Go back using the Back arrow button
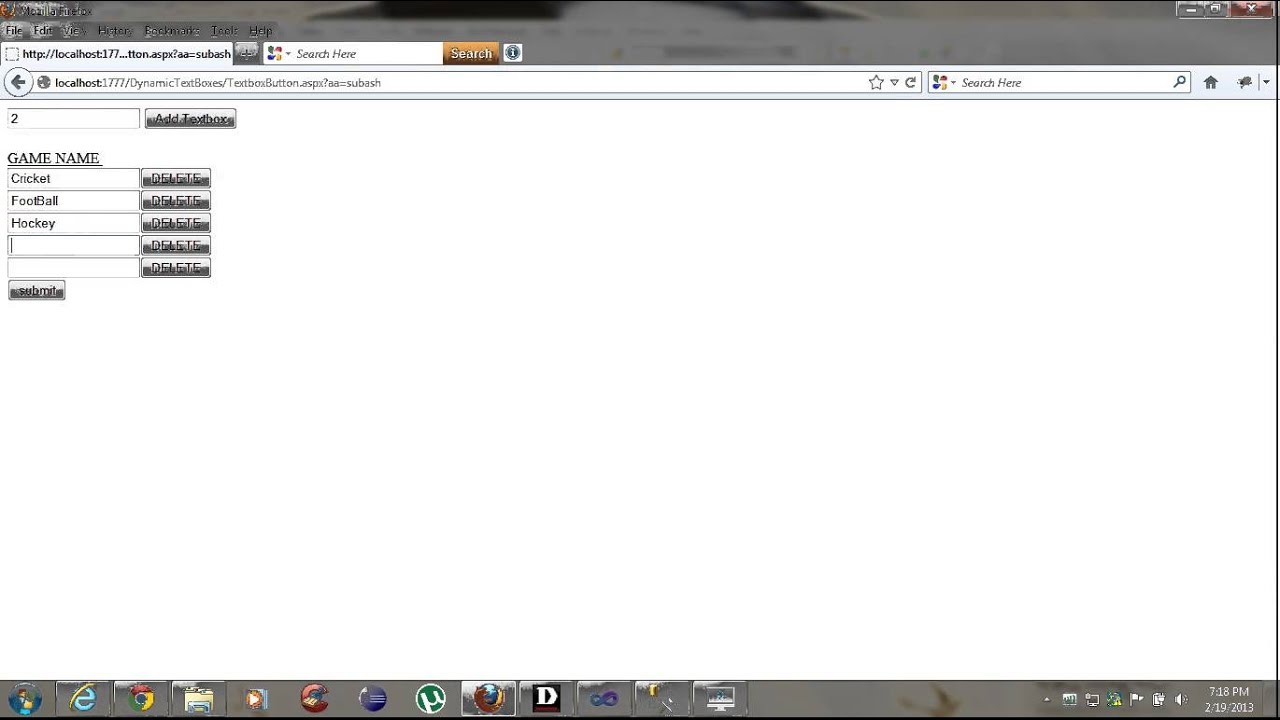Screen dimensions: 1280x720 click(x=18, y=82)
